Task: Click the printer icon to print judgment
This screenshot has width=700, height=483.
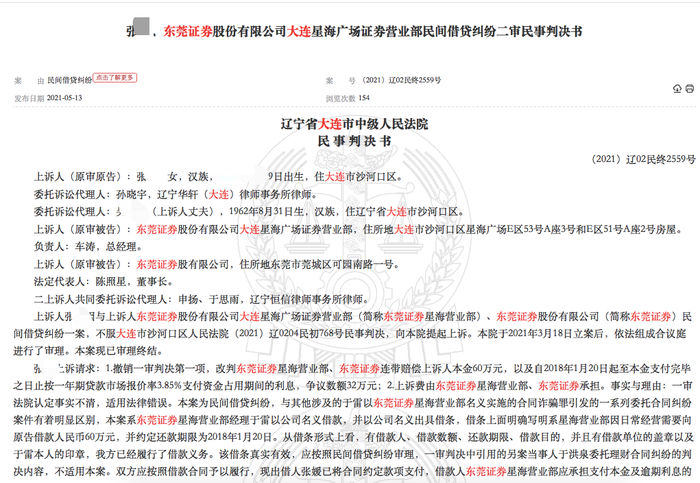Action: 690,89
